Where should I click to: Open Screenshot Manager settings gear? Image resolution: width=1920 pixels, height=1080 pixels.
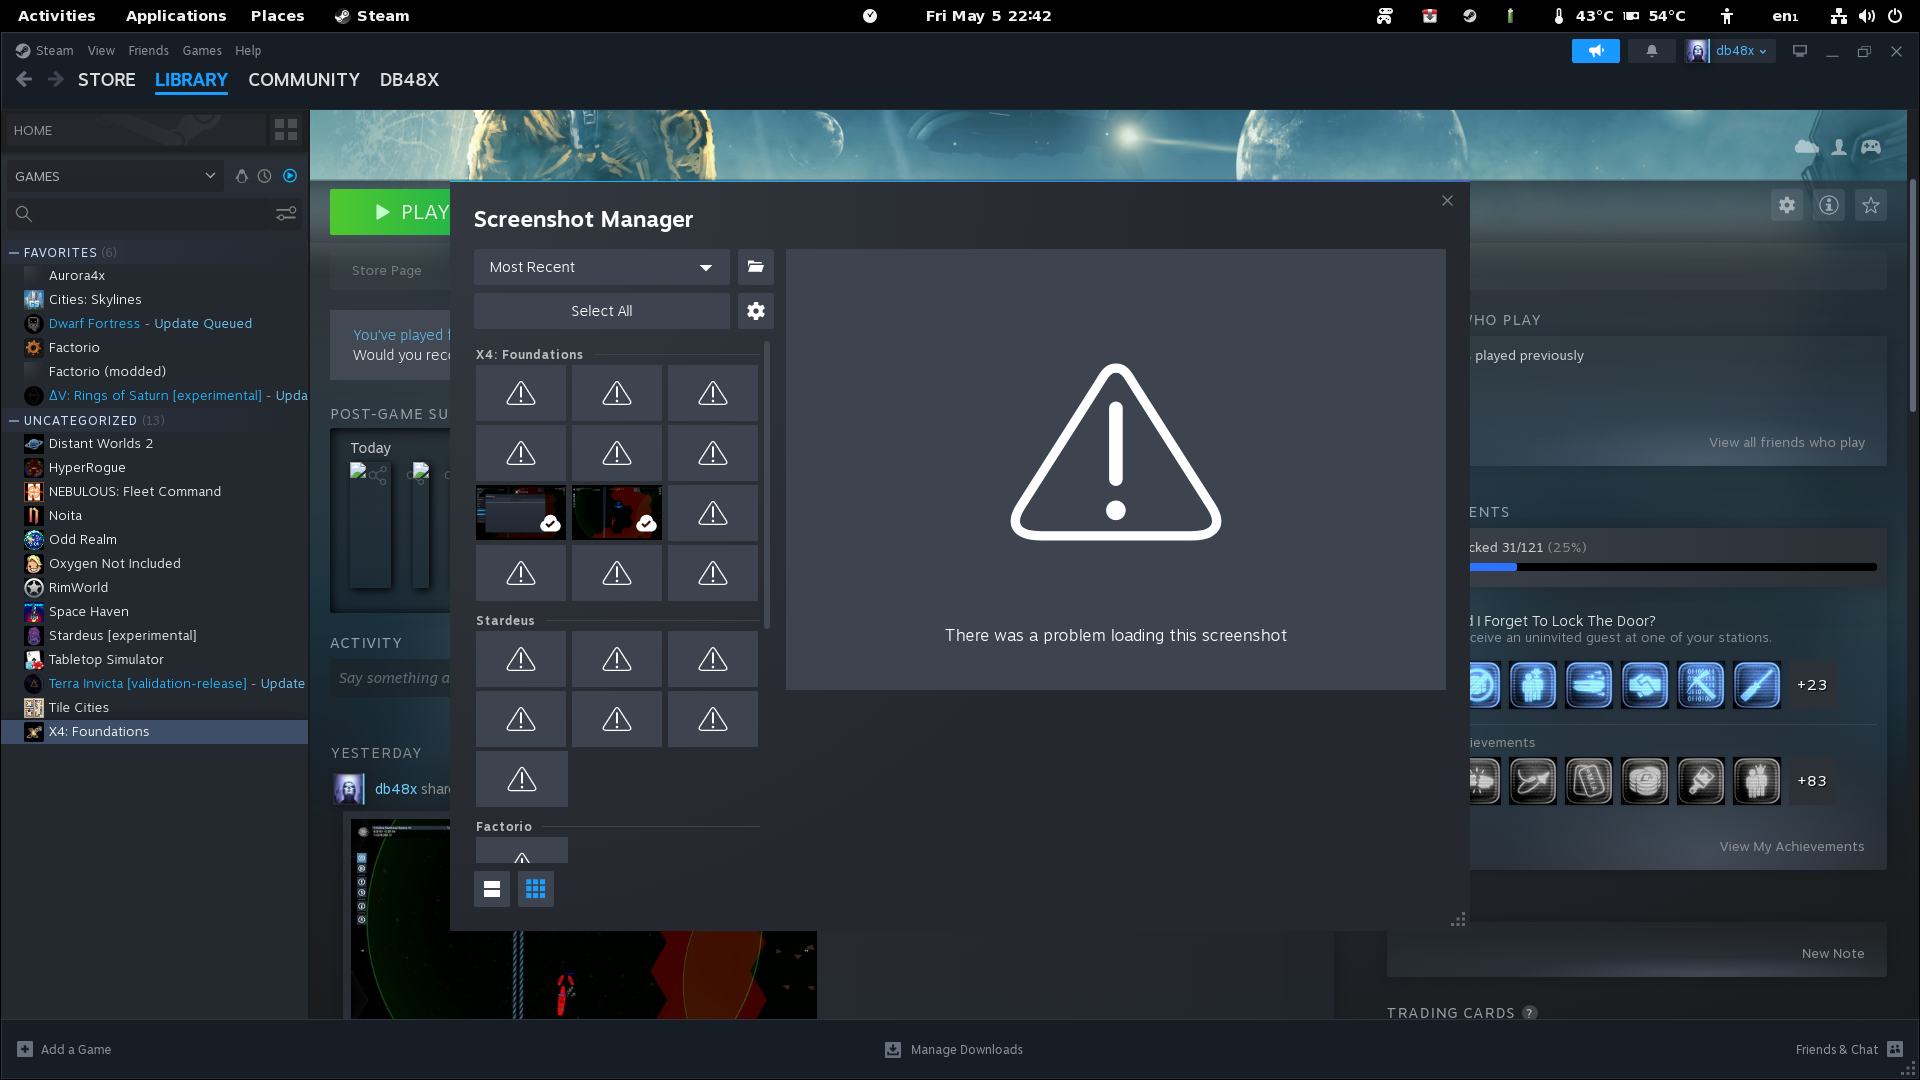point(756,311)
